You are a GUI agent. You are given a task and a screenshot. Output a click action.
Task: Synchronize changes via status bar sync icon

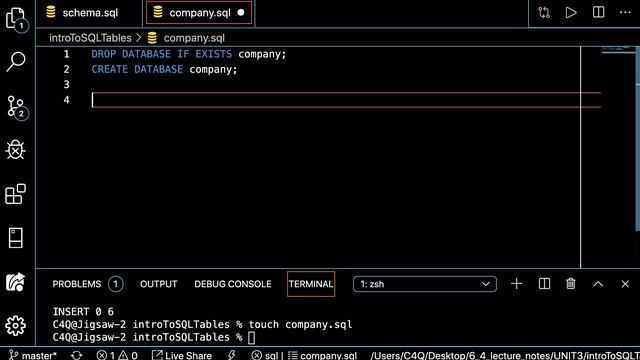[76, 355]
